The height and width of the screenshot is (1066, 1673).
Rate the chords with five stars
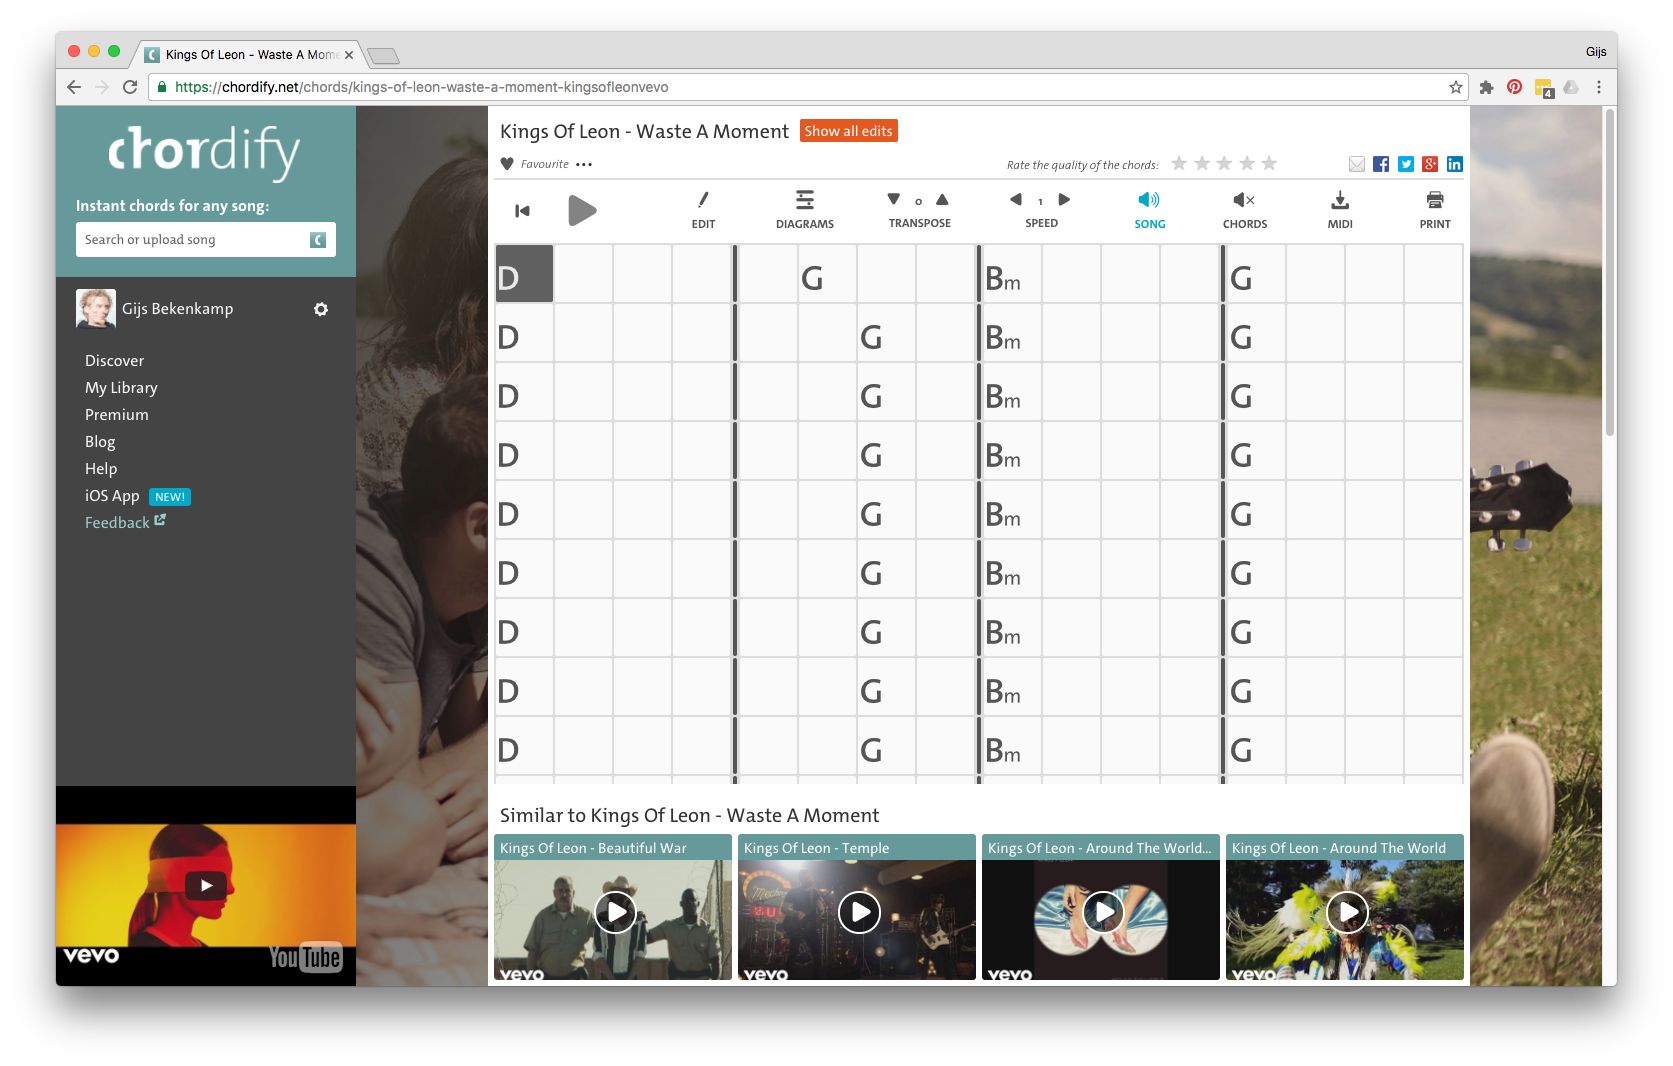[x=1269, y=163]
